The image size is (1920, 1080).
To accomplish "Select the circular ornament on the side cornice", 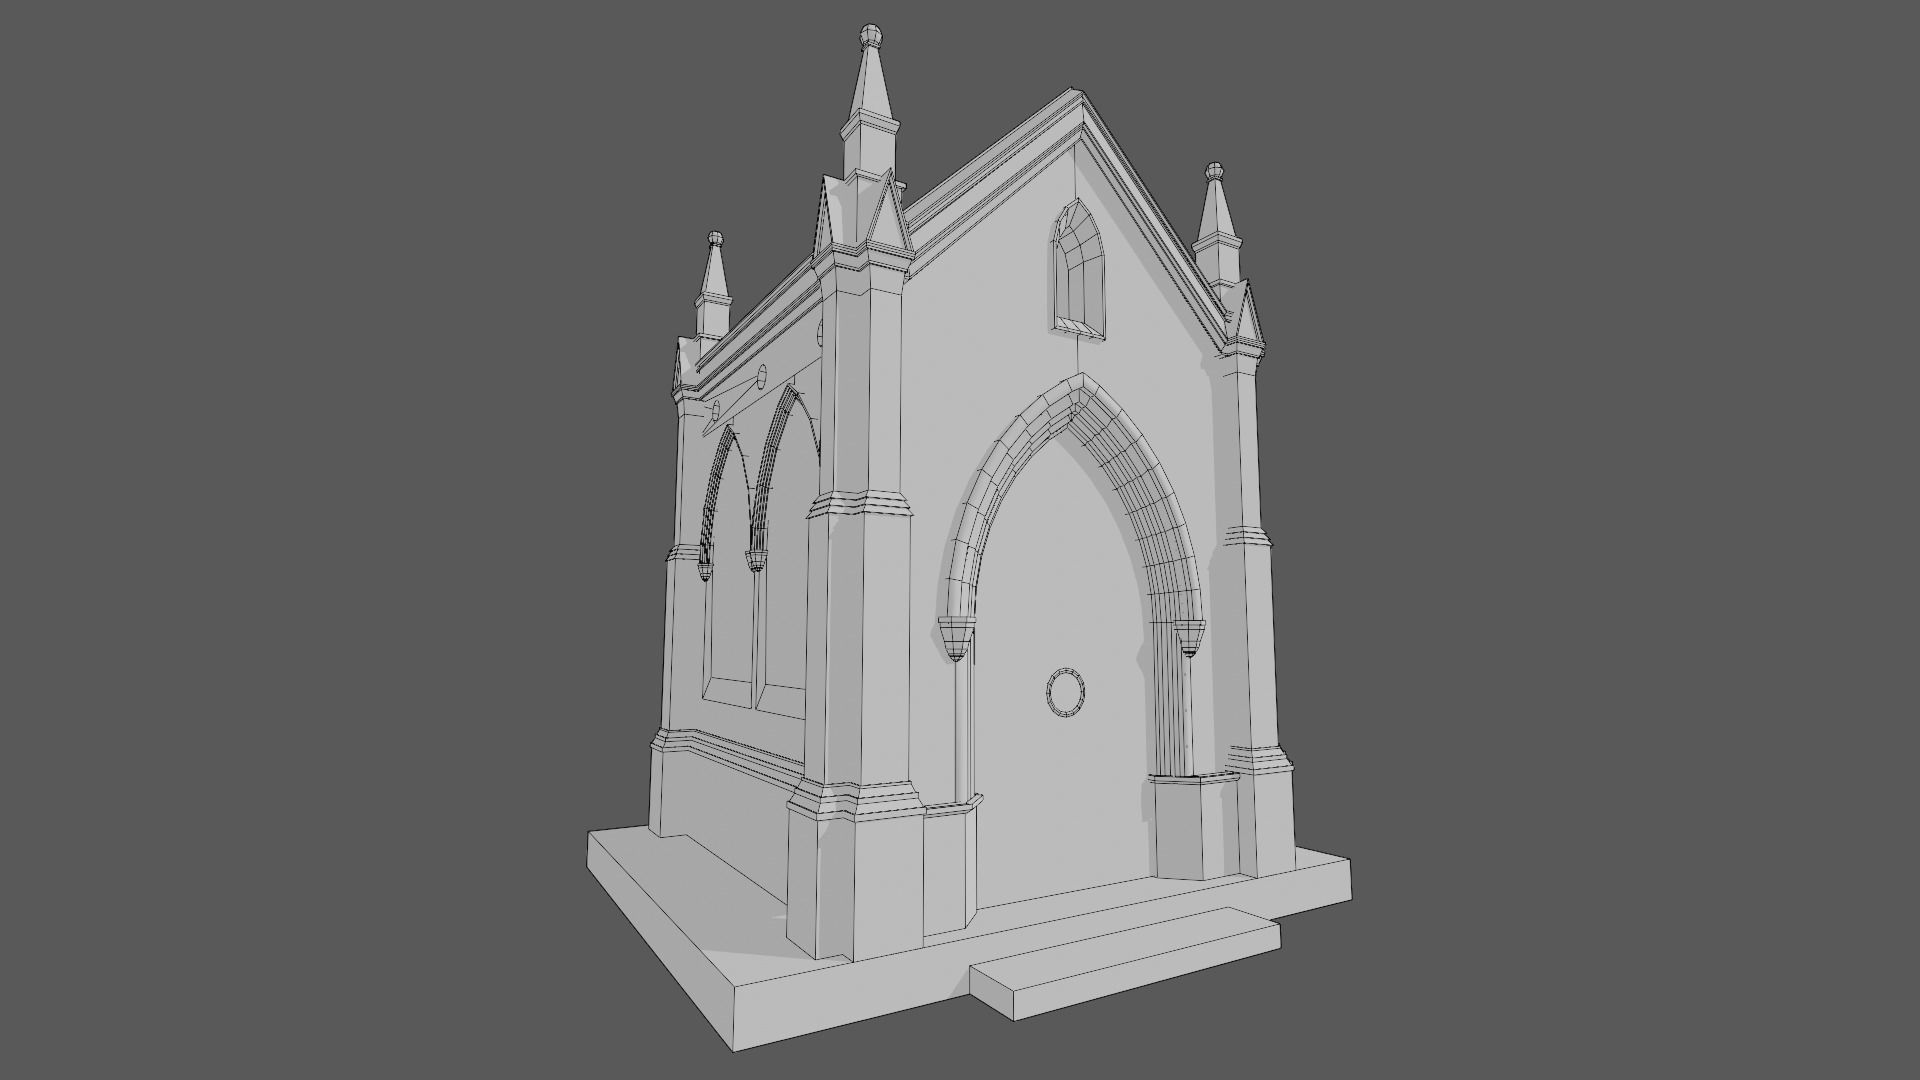I will click(x=761, y=376).
